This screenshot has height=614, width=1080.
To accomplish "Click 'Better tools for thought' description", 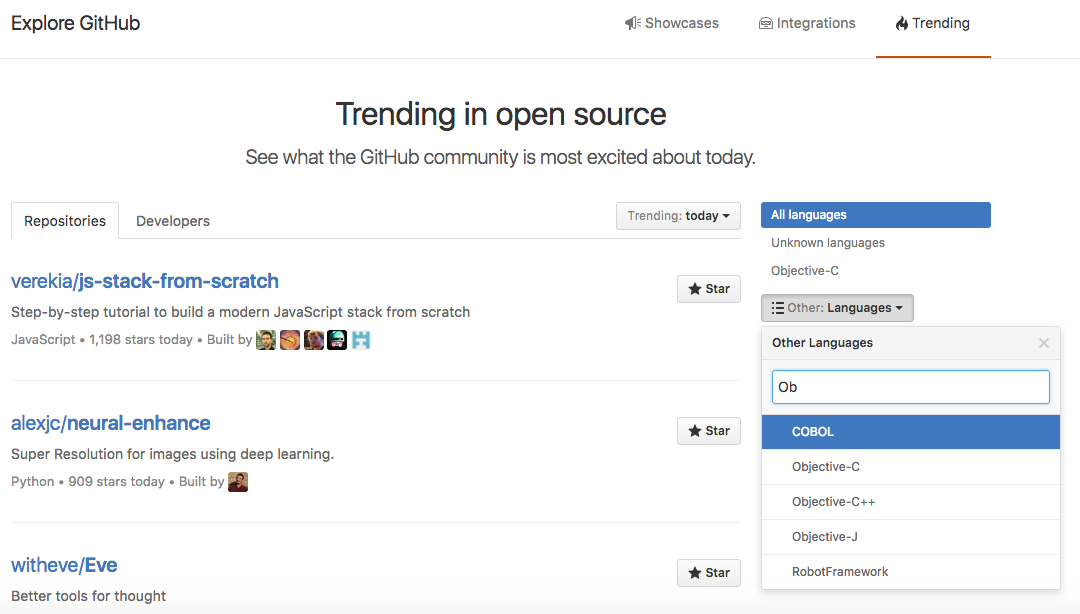I will click(89, 596).
